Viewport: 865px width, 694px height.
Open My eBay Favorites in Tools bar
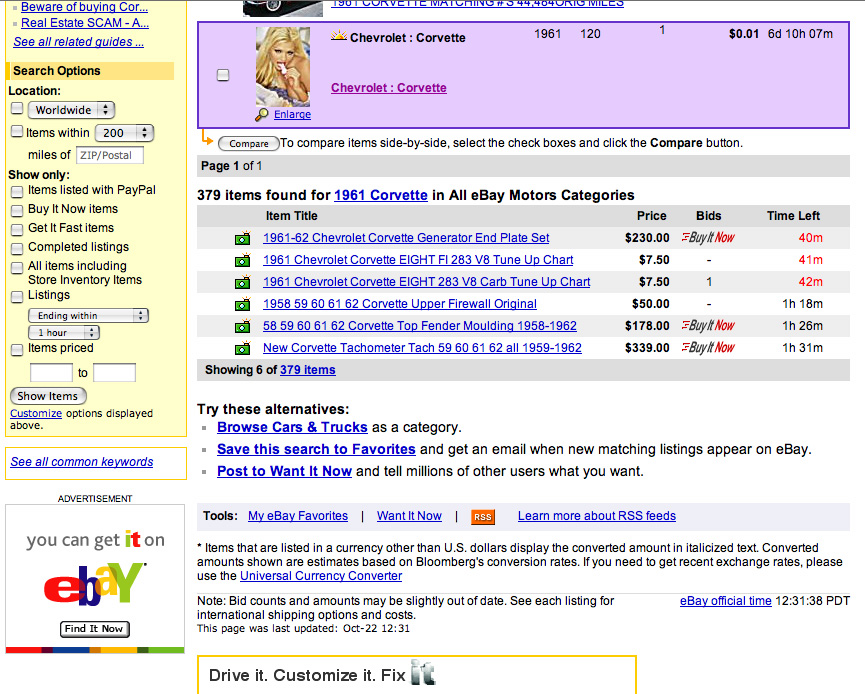(298, 516)
